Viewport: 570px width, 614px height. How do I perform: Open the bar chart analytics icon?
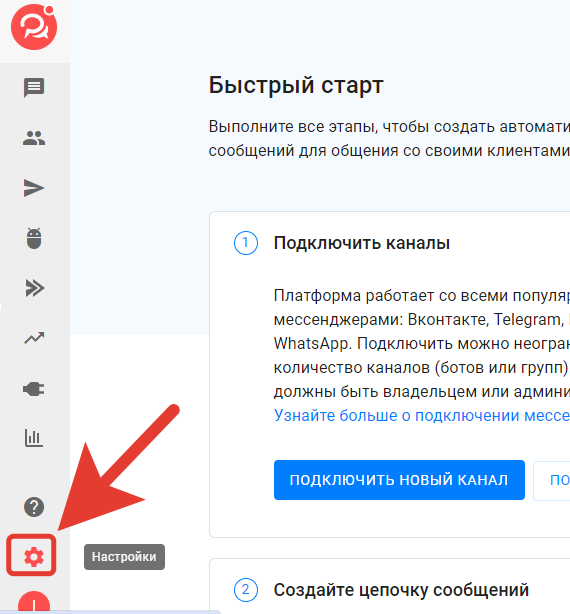pos(34,438)
